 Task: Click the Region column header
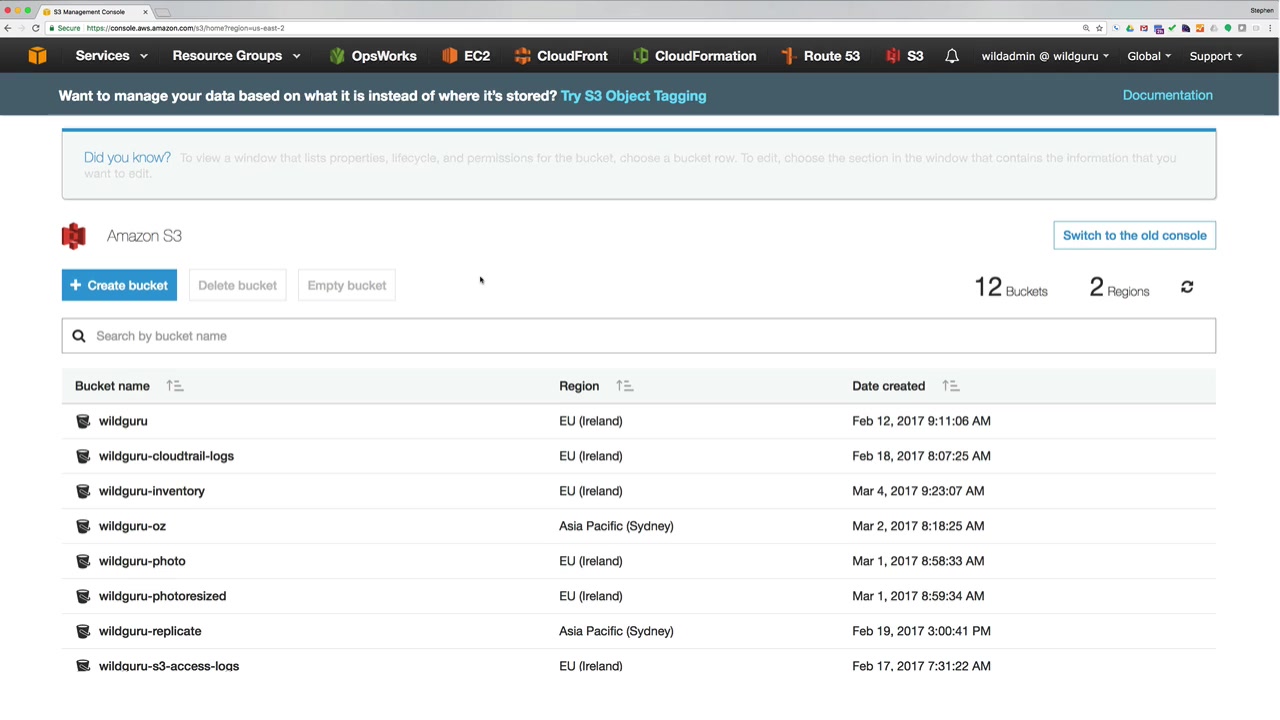tap(579, 386)
